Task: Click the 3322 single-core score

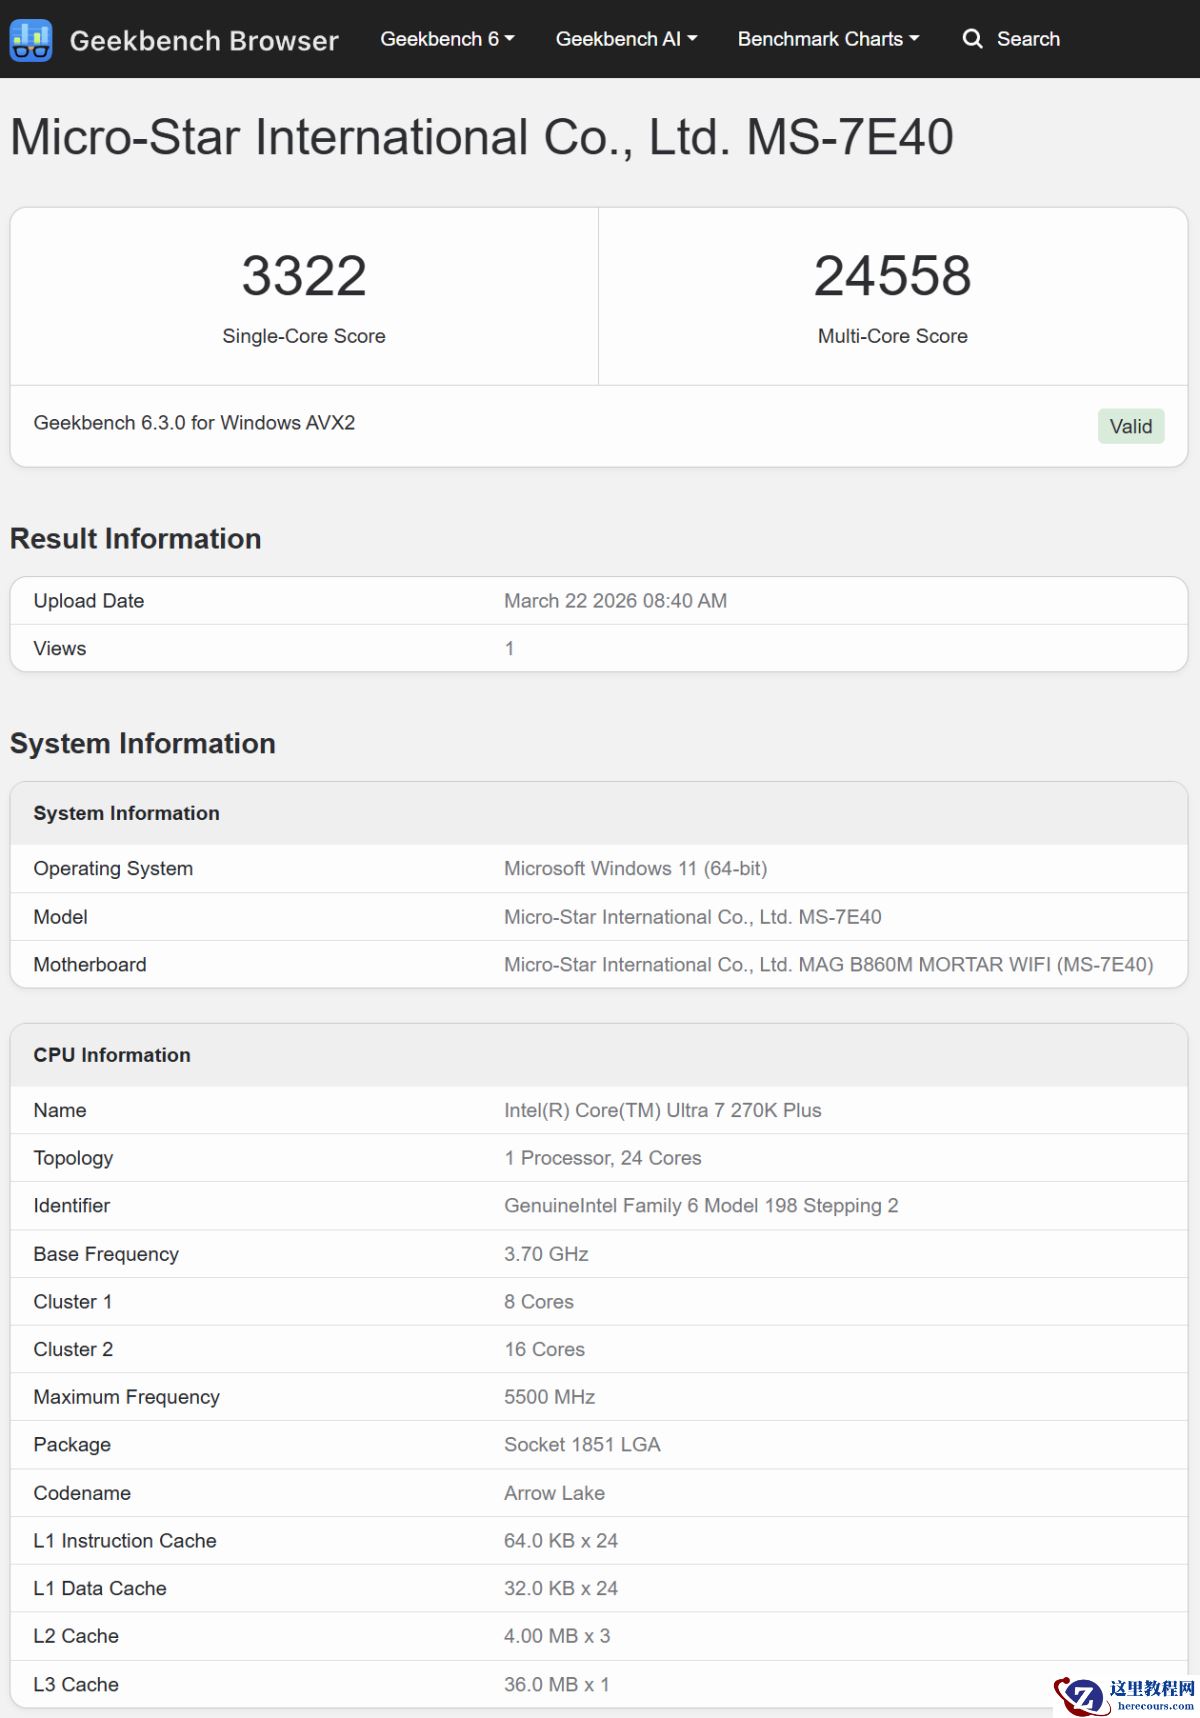Action: pyautogui.click(x=304, y=276)
